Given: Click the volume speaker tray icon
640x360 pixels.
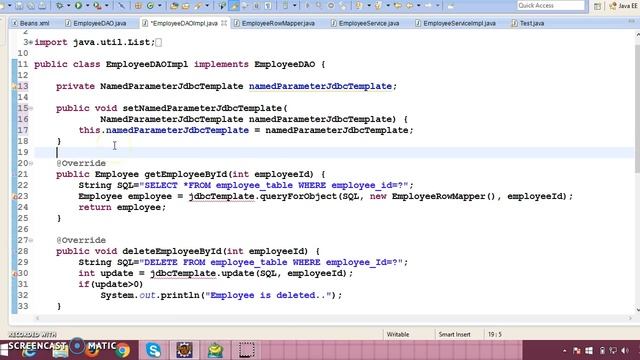Looking at the screenshot, I should (x=624, y=351).
